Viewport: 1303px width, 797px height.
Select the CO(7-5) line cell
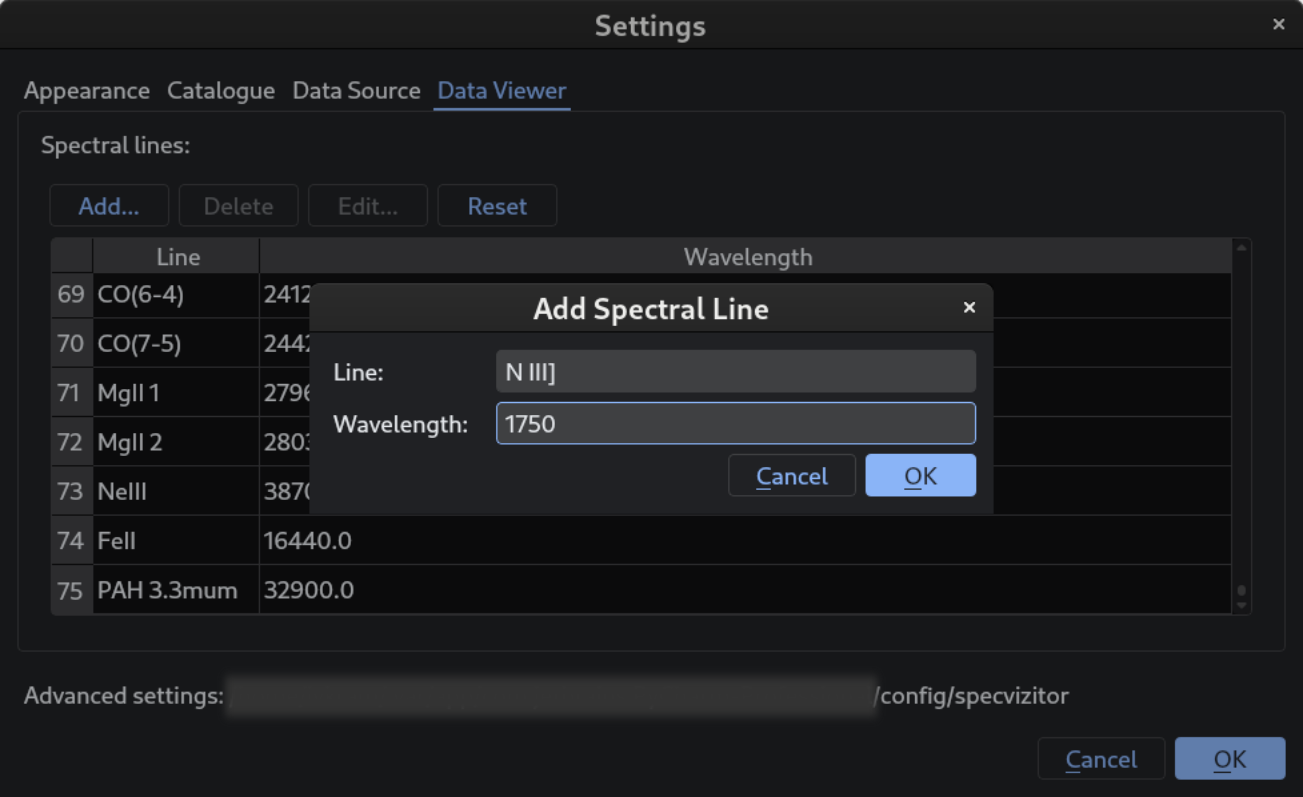coord(176,343)
